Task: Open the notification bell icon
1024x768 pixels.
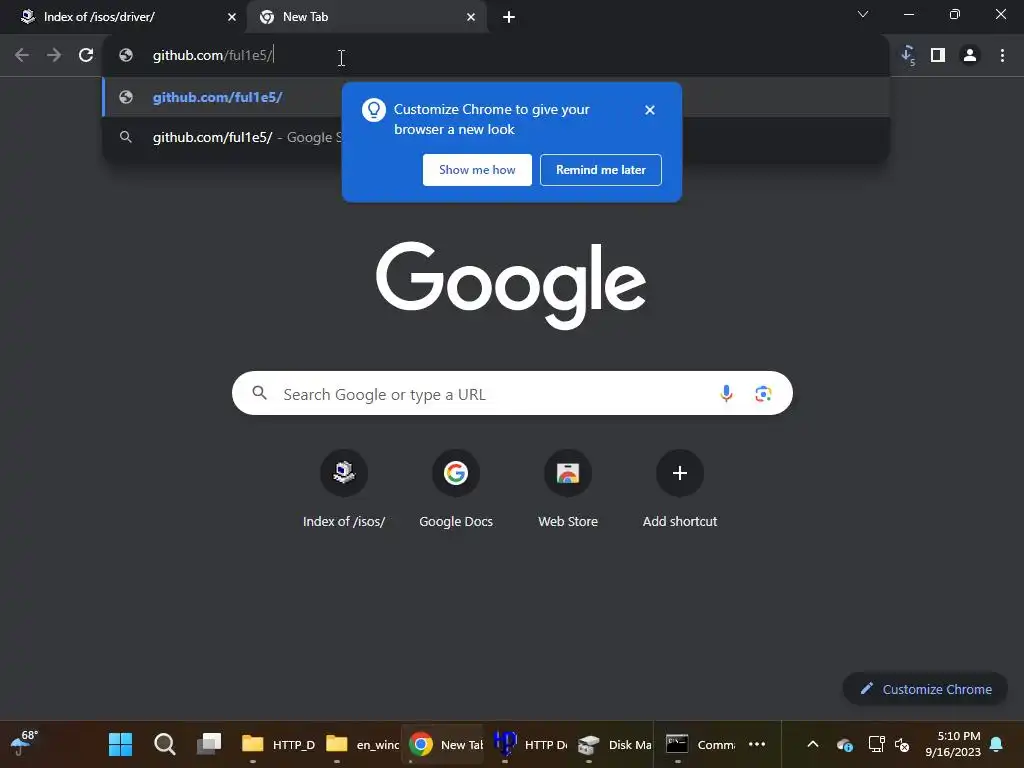Action: 996,744
